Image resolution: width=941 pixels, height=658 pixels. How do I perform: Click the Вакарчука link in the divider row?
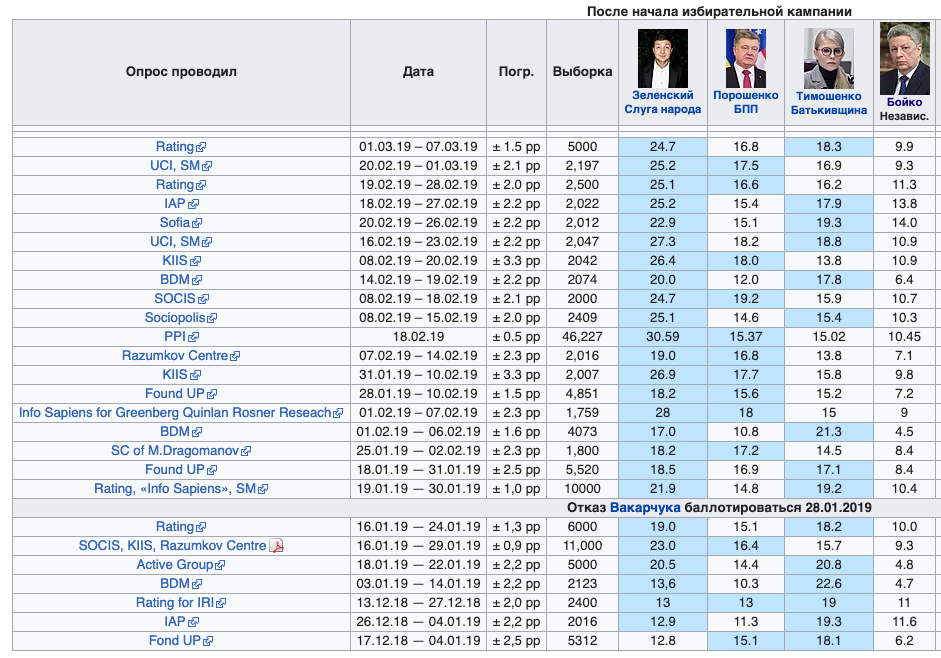[x=645, y=508]
